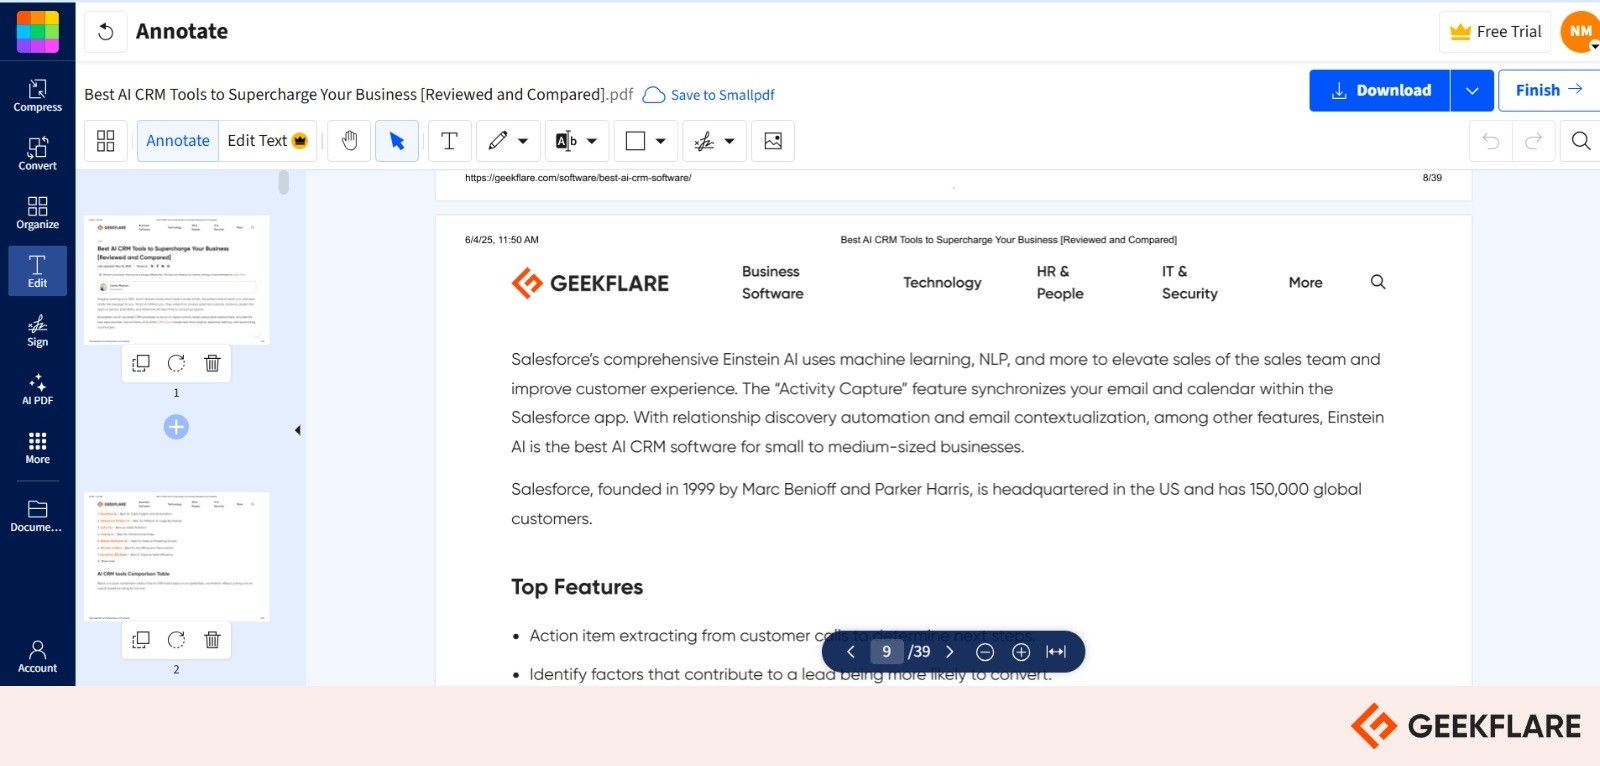This screenshot has height=766, width=1600.
Task: Select the arrow pointer tool
Action: click(397, 141)
